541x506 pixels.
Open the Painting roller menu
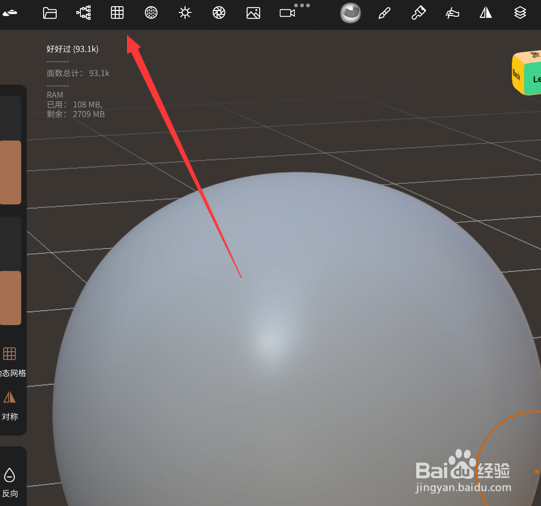coord(418,13)
